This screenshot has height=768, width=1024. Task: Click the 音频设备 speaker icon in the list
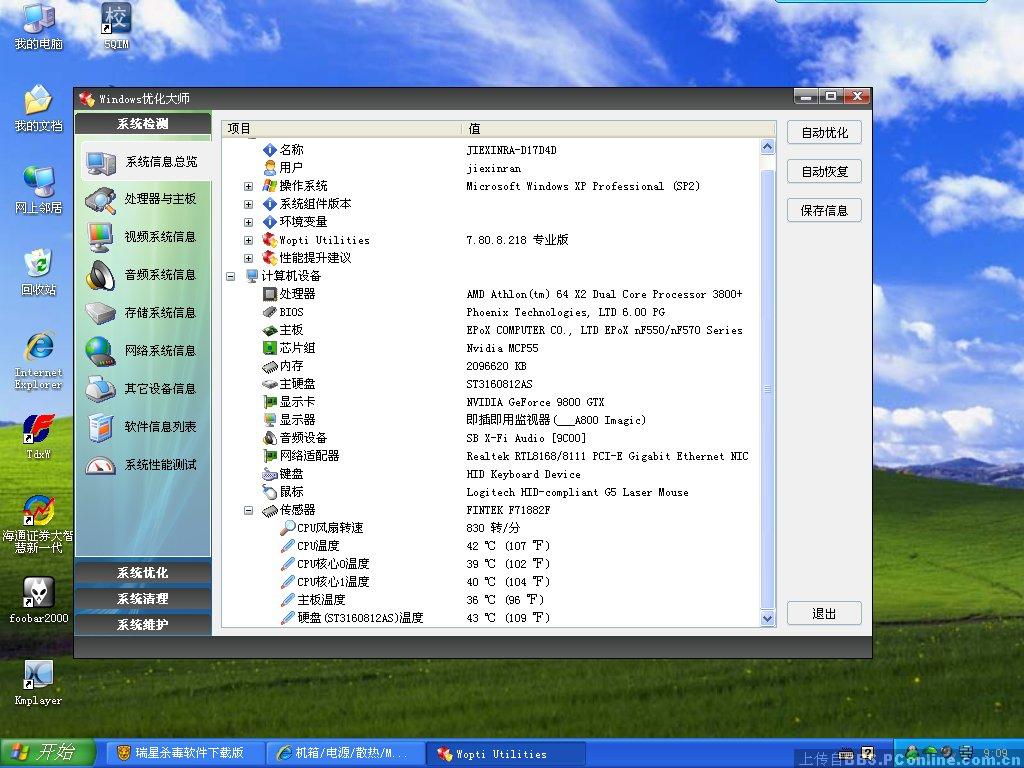click(270, 438)
